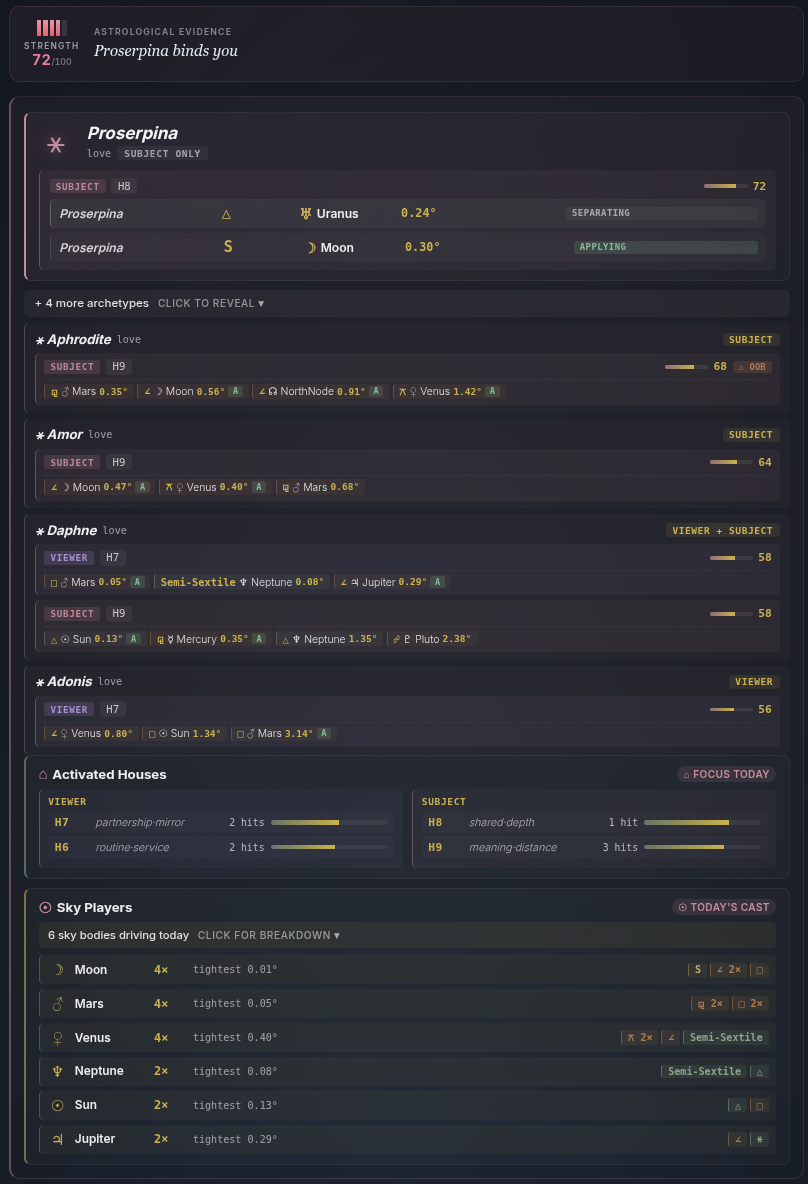Click the Sky Players target header icon
The width and height of the screenshot is (808, 1184).
coord(45,908)
